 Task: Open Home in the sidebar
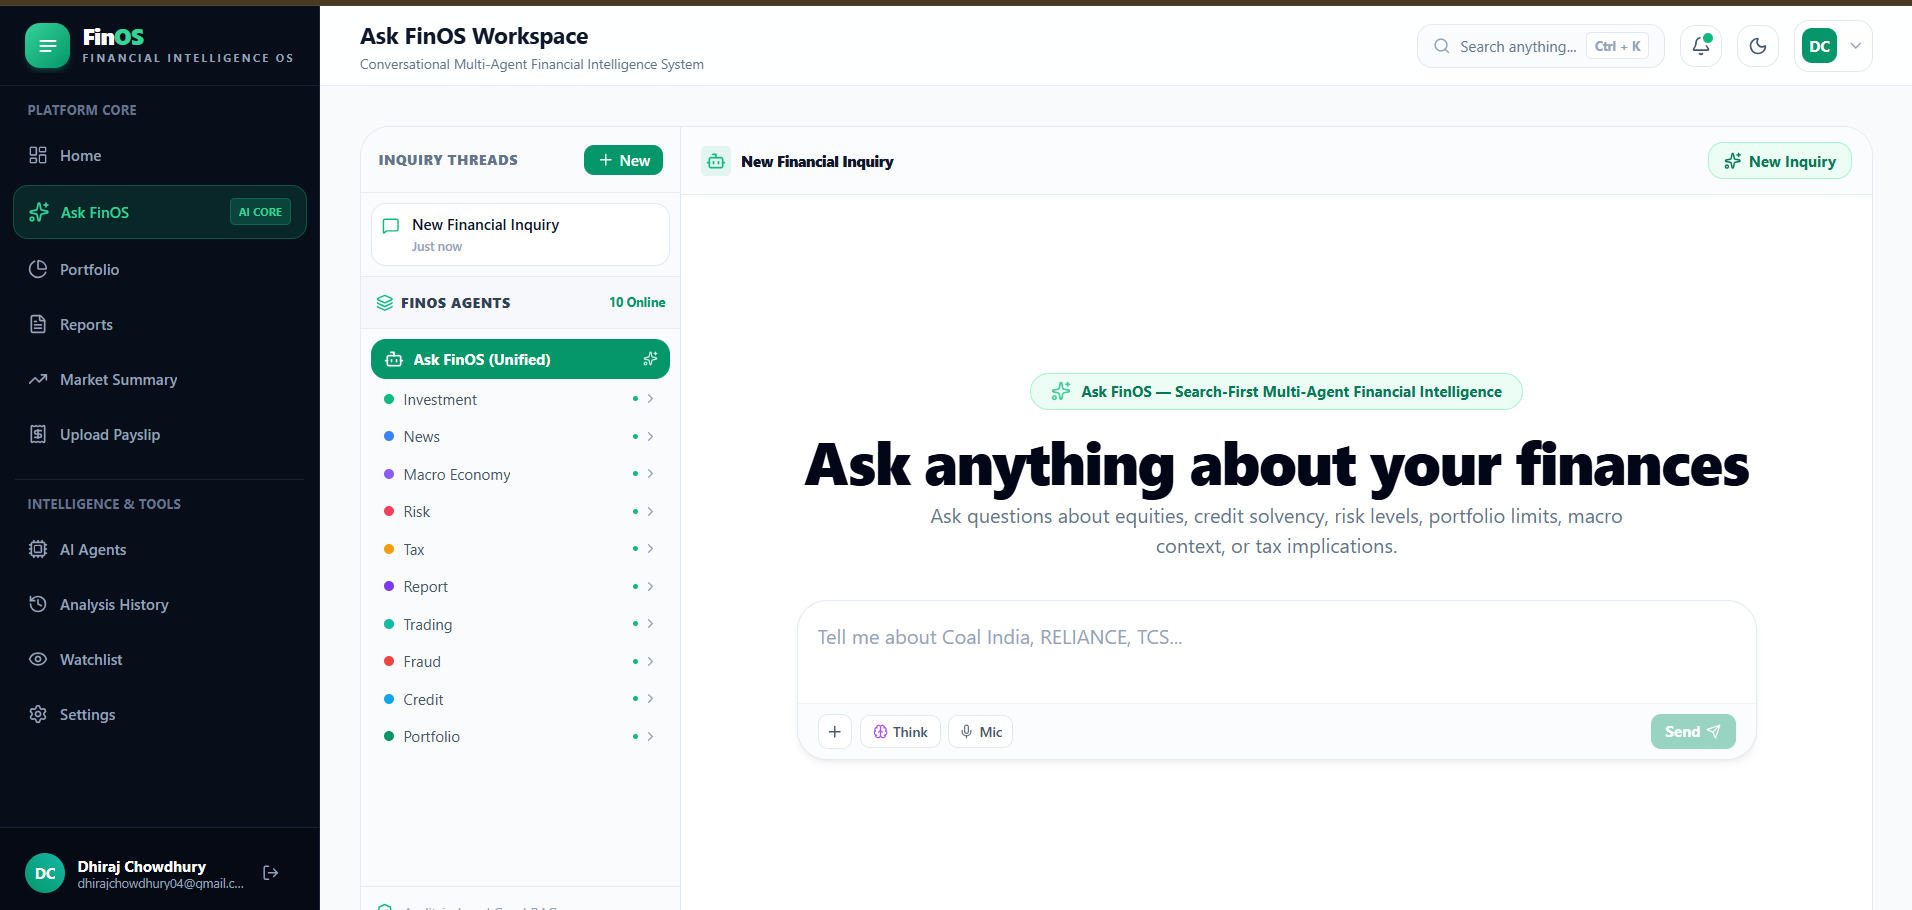click(x=160, y=155)
